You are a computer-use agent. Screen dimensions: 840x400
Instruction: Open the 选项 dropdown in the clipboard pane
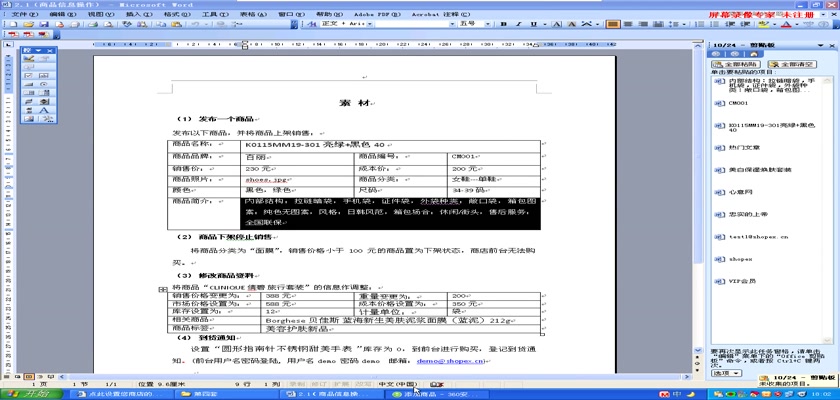[x=726, y=373]
